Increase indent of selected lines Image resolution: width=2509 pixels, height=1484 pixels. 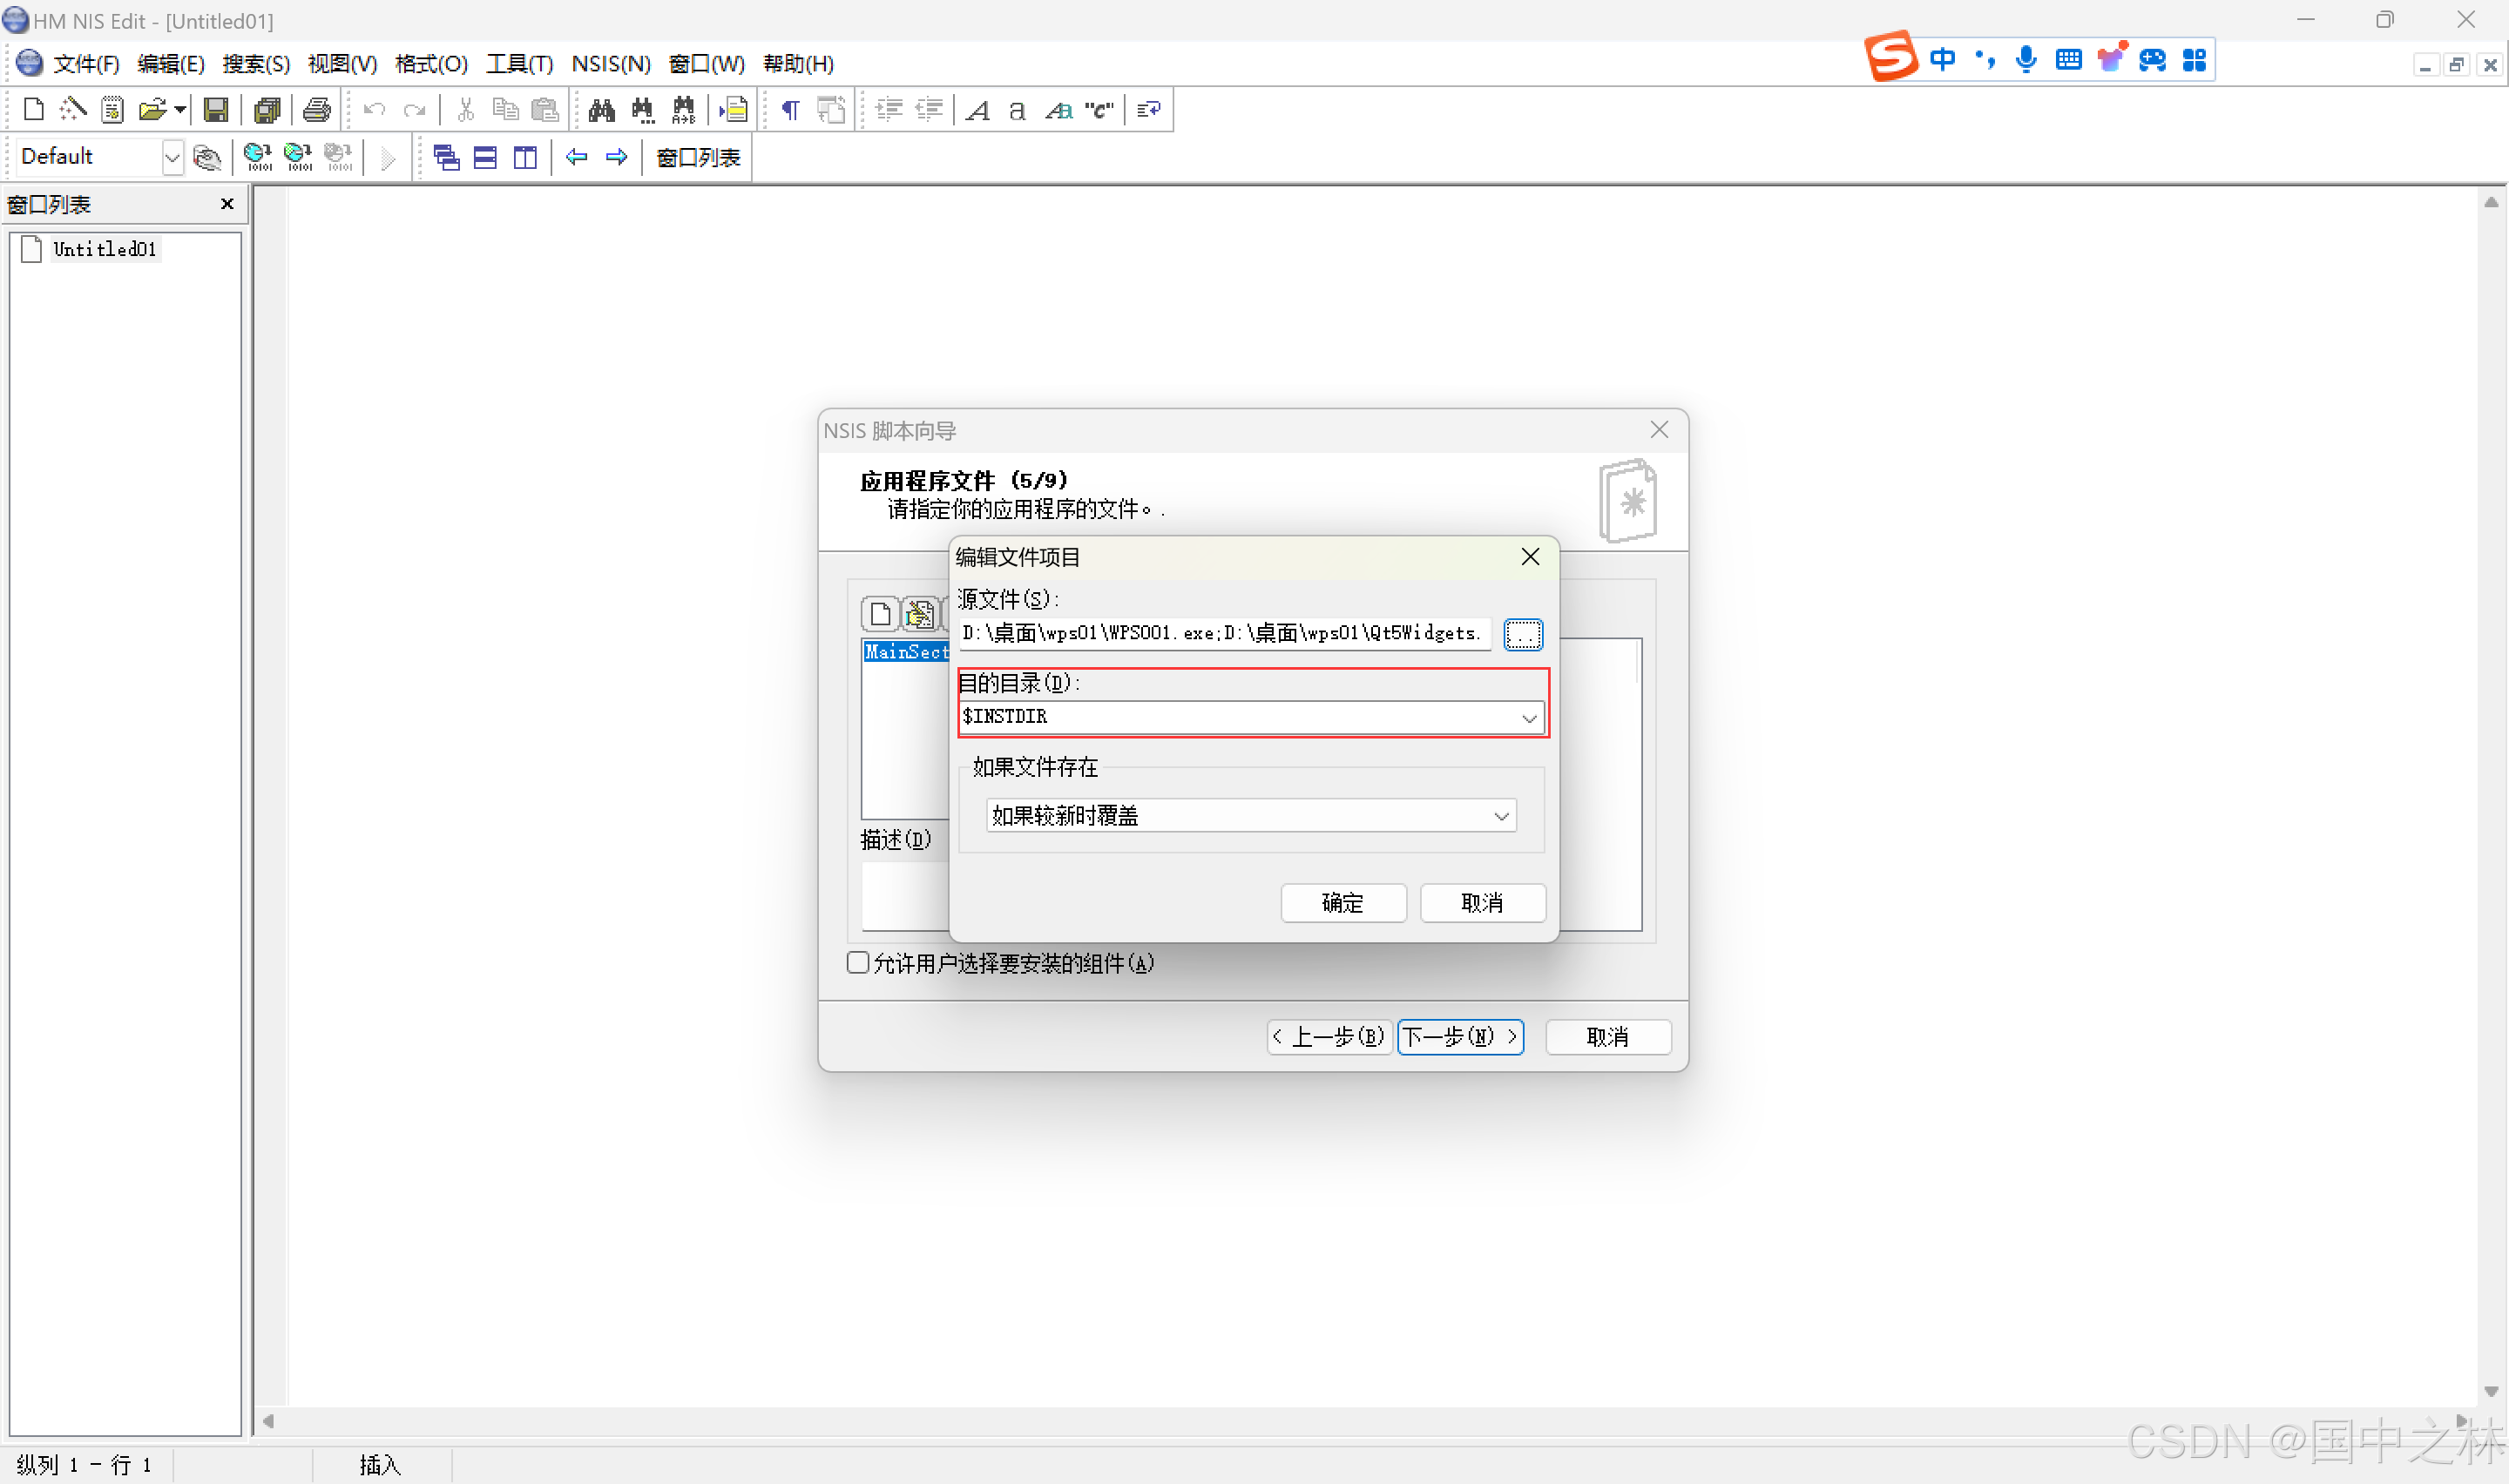coord(889,109)
